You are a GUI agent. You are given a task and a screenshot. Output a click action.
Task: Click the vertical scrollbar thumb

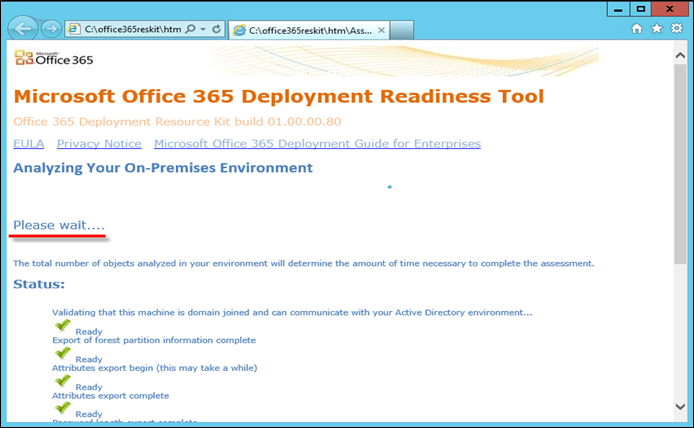coord(680,164)
